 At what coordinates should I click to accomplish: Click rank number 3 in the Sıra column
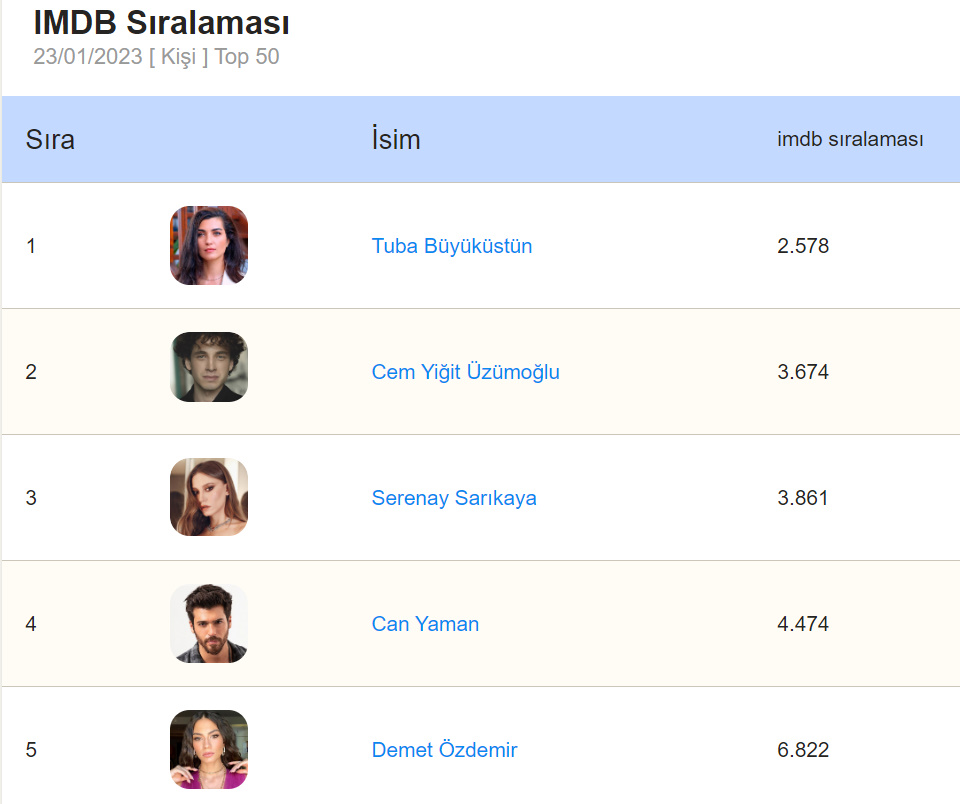pyautogui.click(x=31, y=498)
